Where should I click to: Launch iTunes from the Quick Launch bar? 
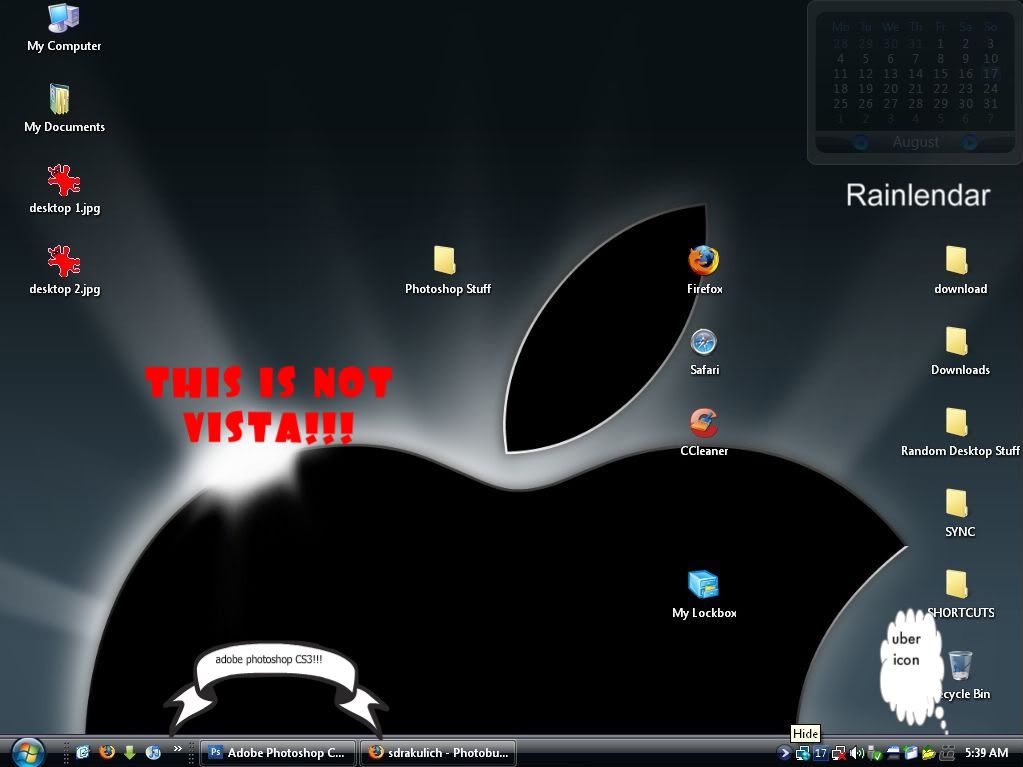pos(153,752)
